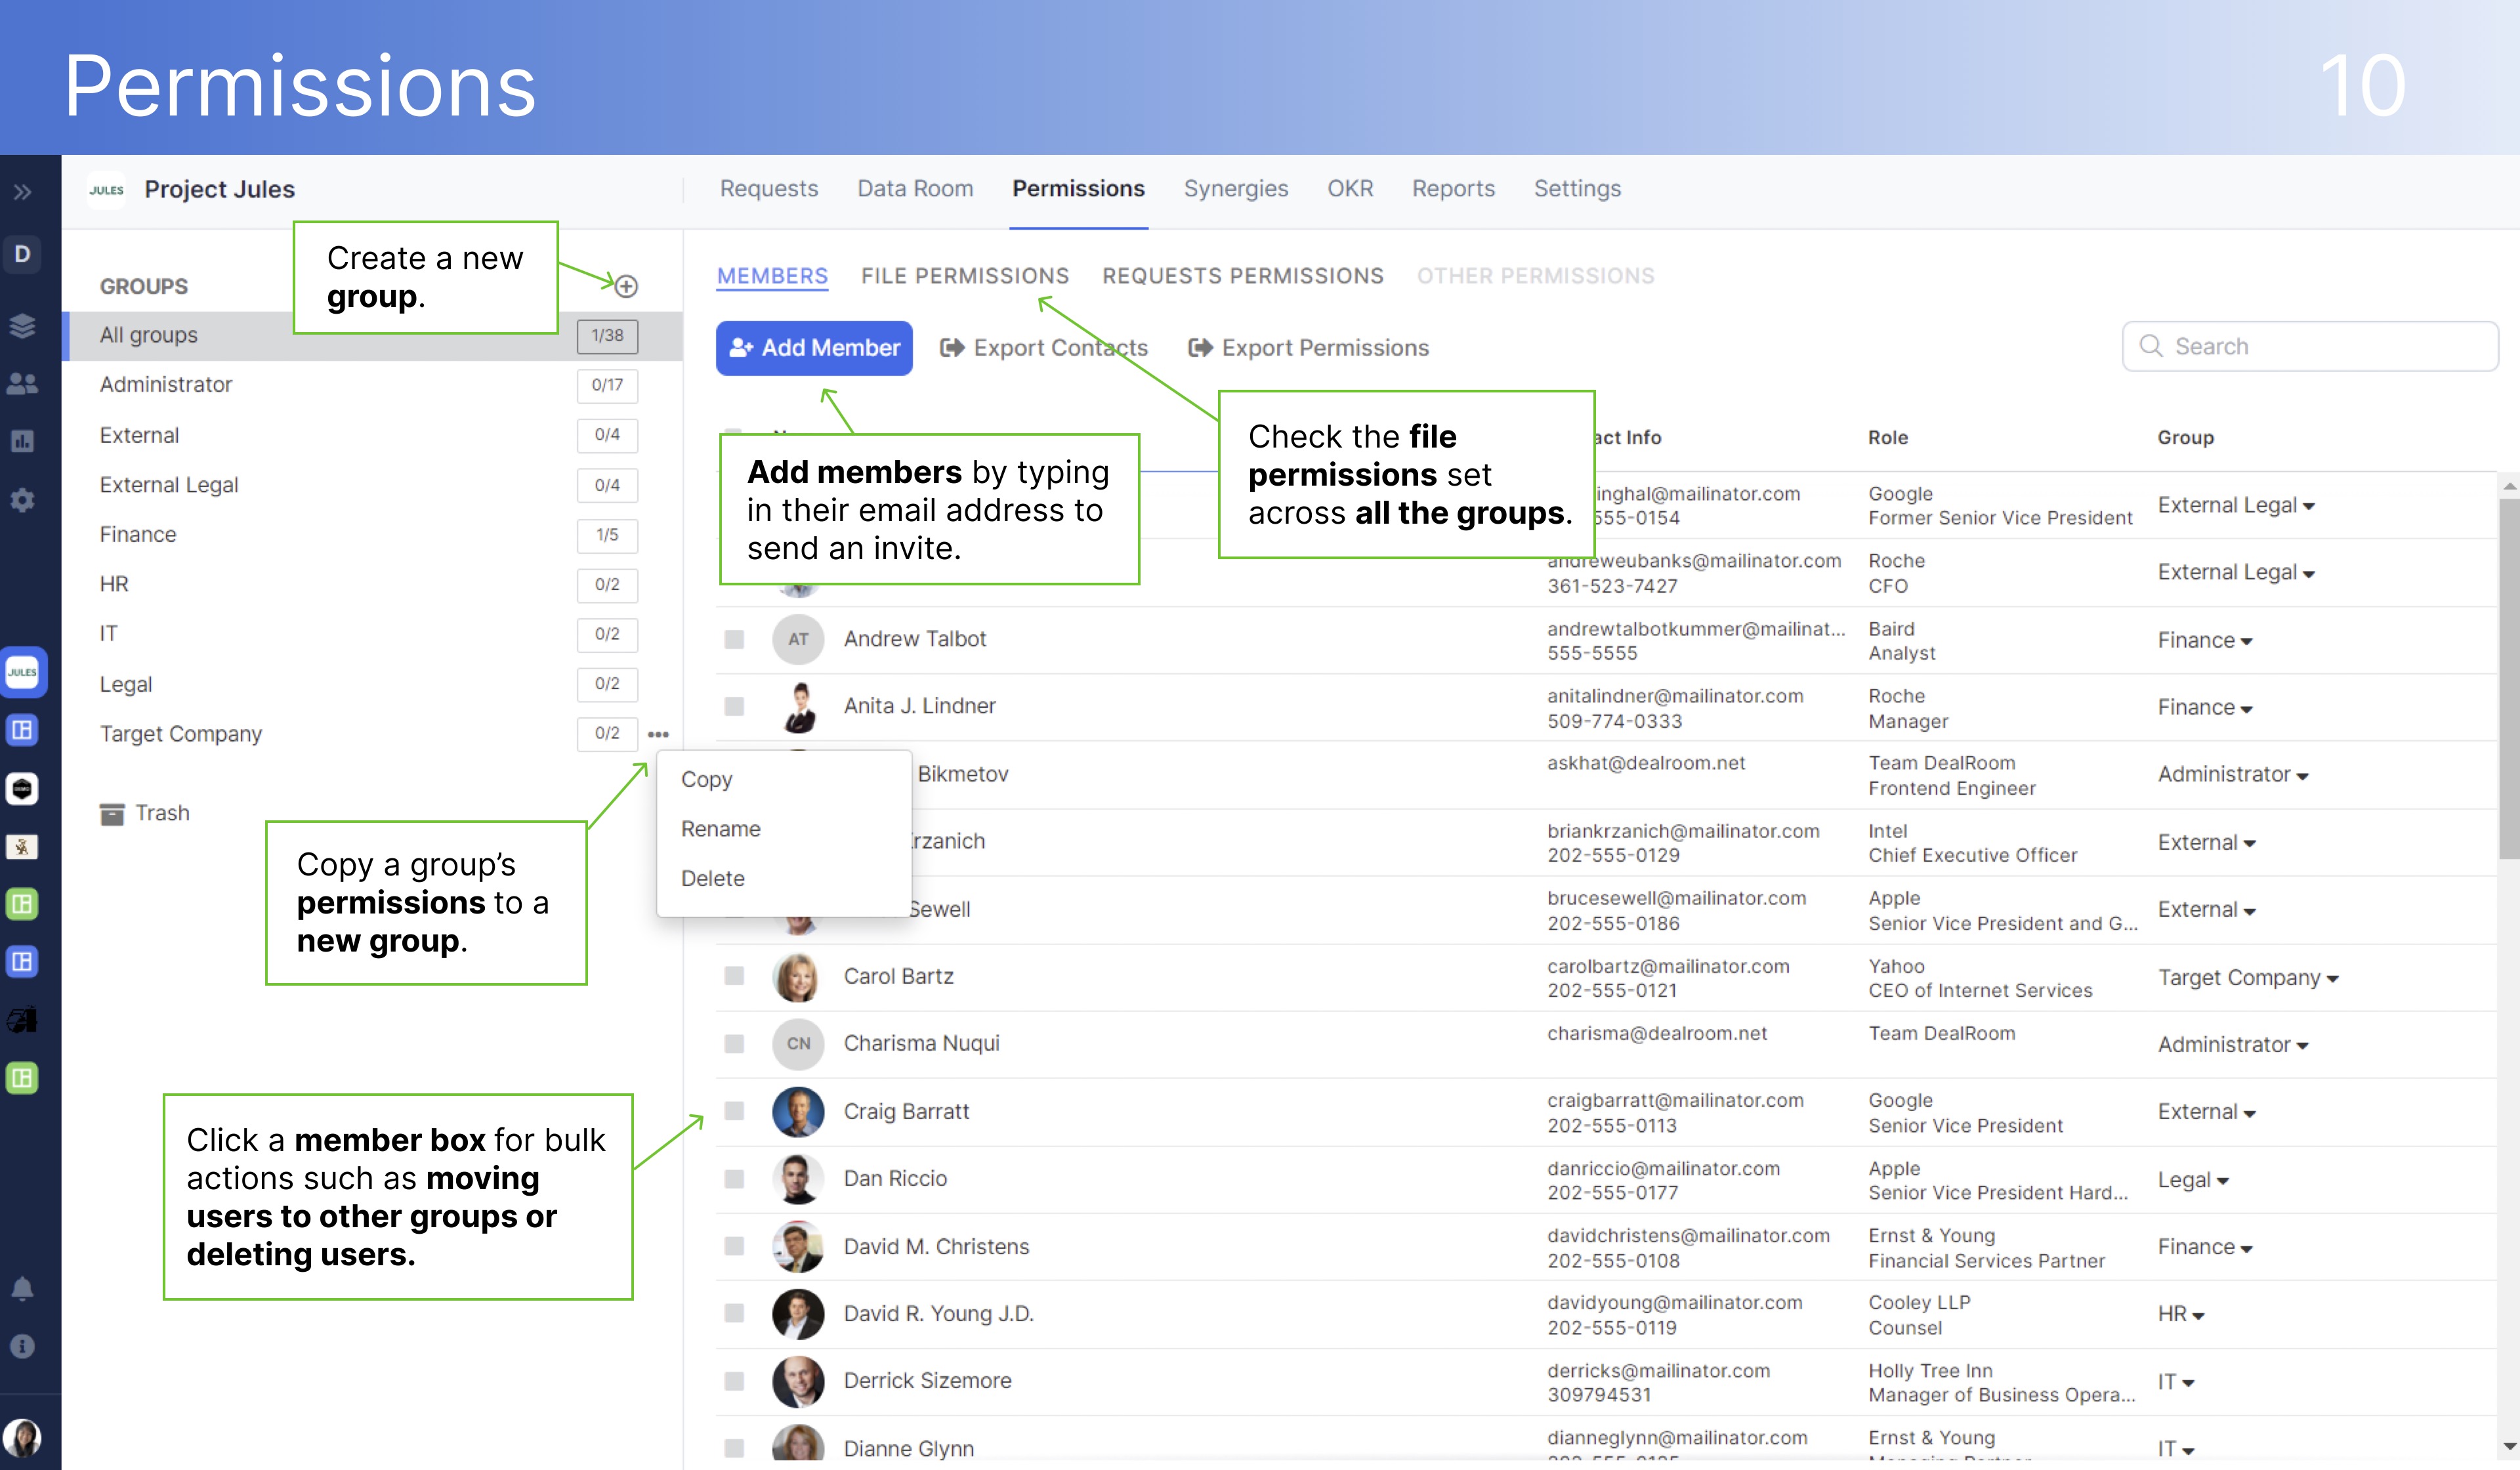
Task: Open the analytics chart icon in the sidebar
Action: click(x=23, y=441)
